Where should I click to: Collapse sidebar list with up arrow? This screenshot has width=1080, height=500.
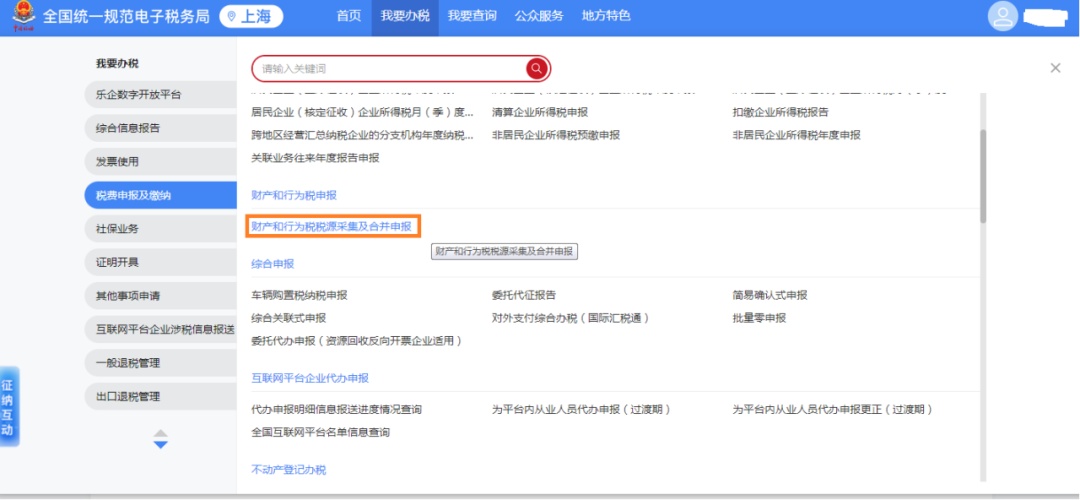160,434
